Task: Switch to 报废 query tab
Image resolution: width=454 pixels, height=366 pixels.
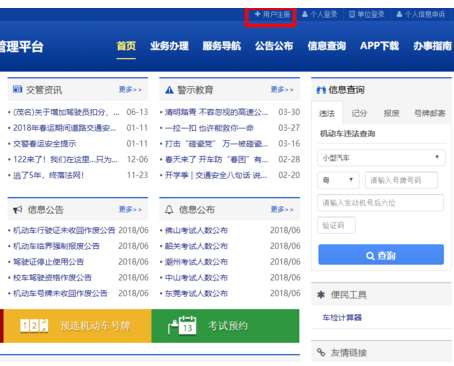Action: [391, 113]
